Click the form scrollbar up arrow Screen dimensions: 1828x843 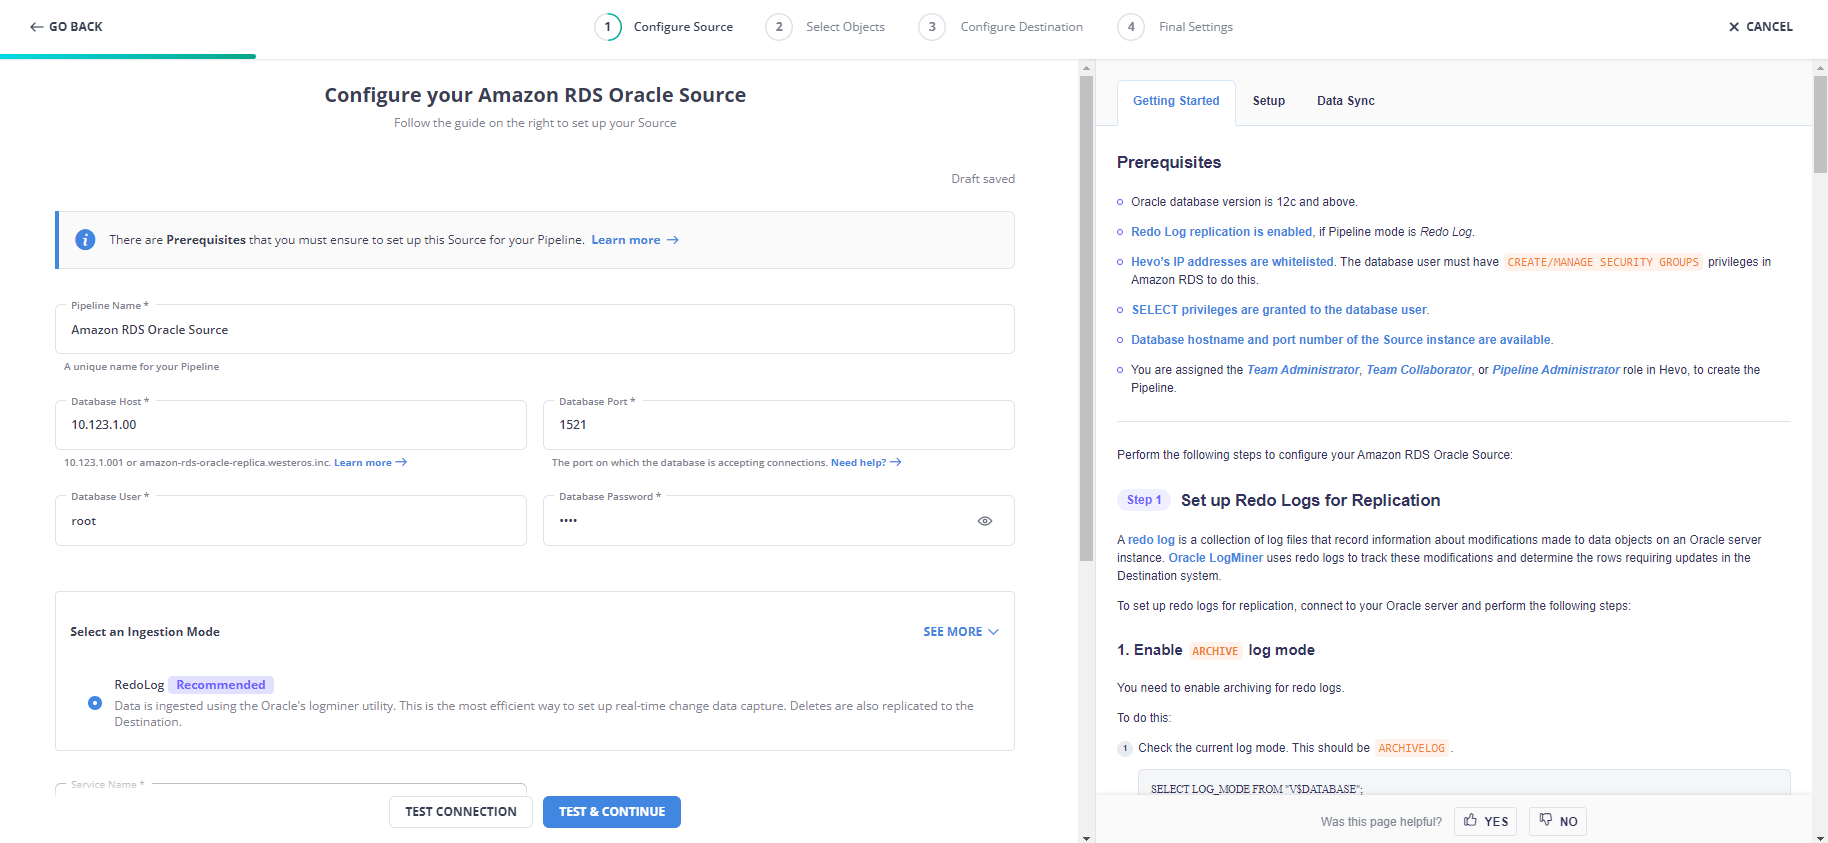[1086, 68]
